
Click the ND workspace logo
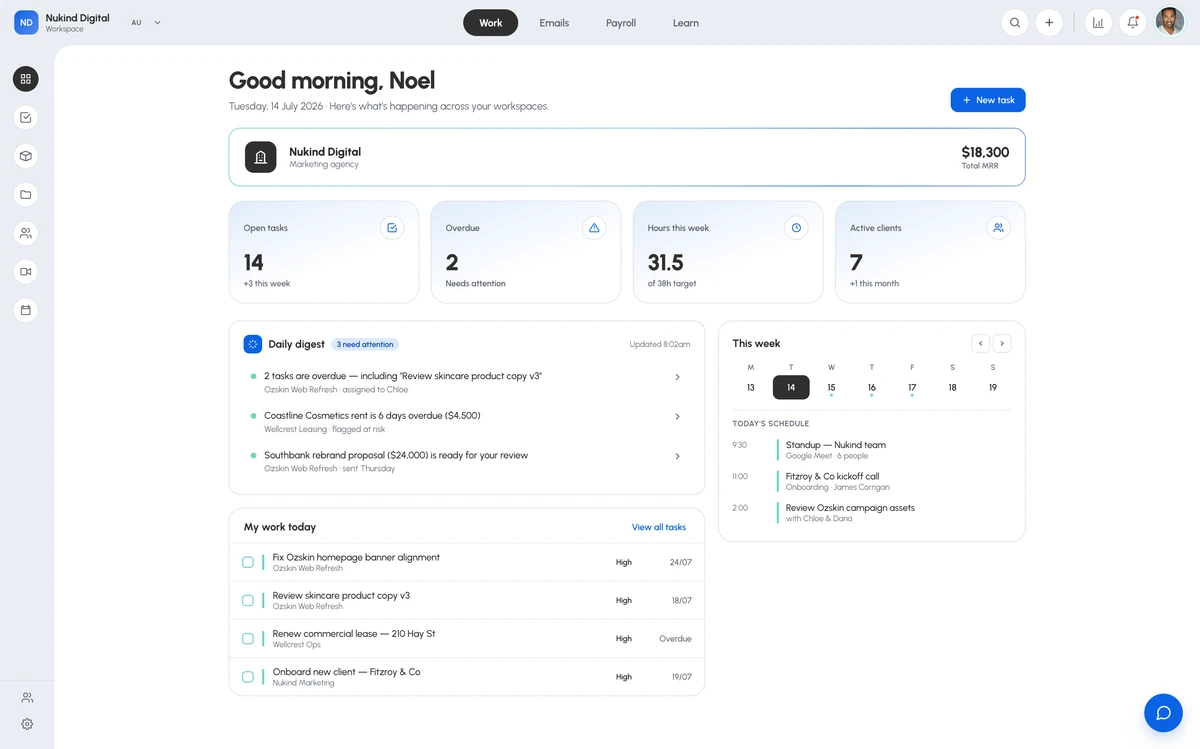coord(26,22)
